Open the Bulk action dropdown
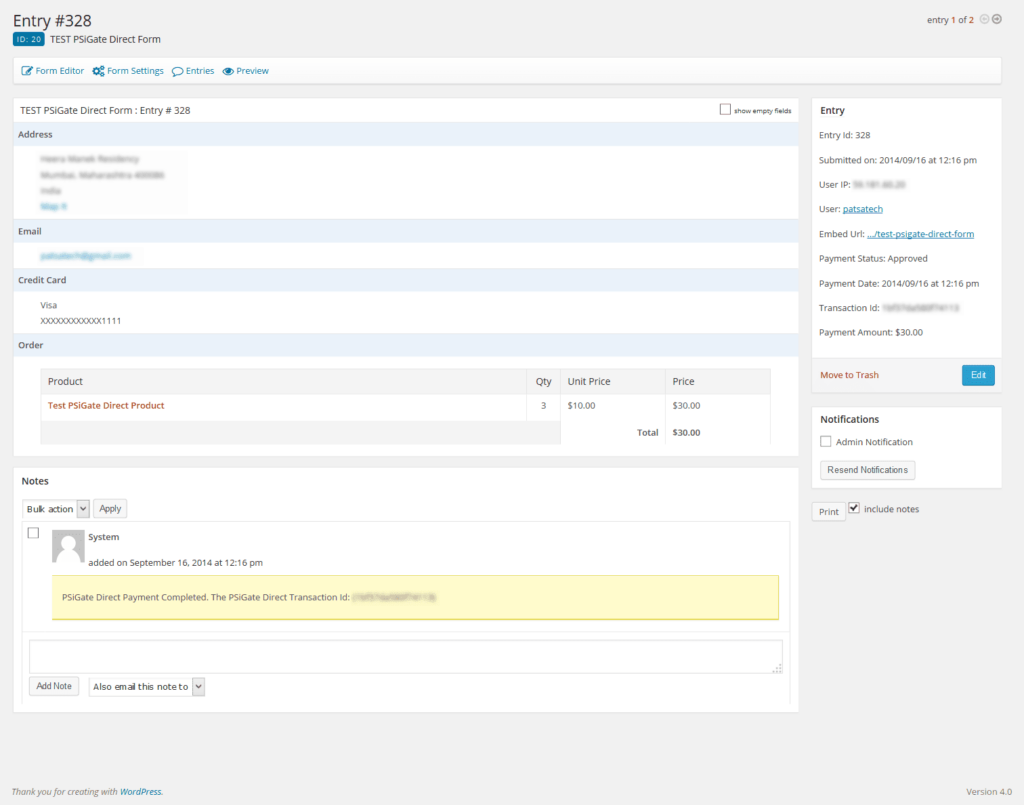 coord(56,508)
